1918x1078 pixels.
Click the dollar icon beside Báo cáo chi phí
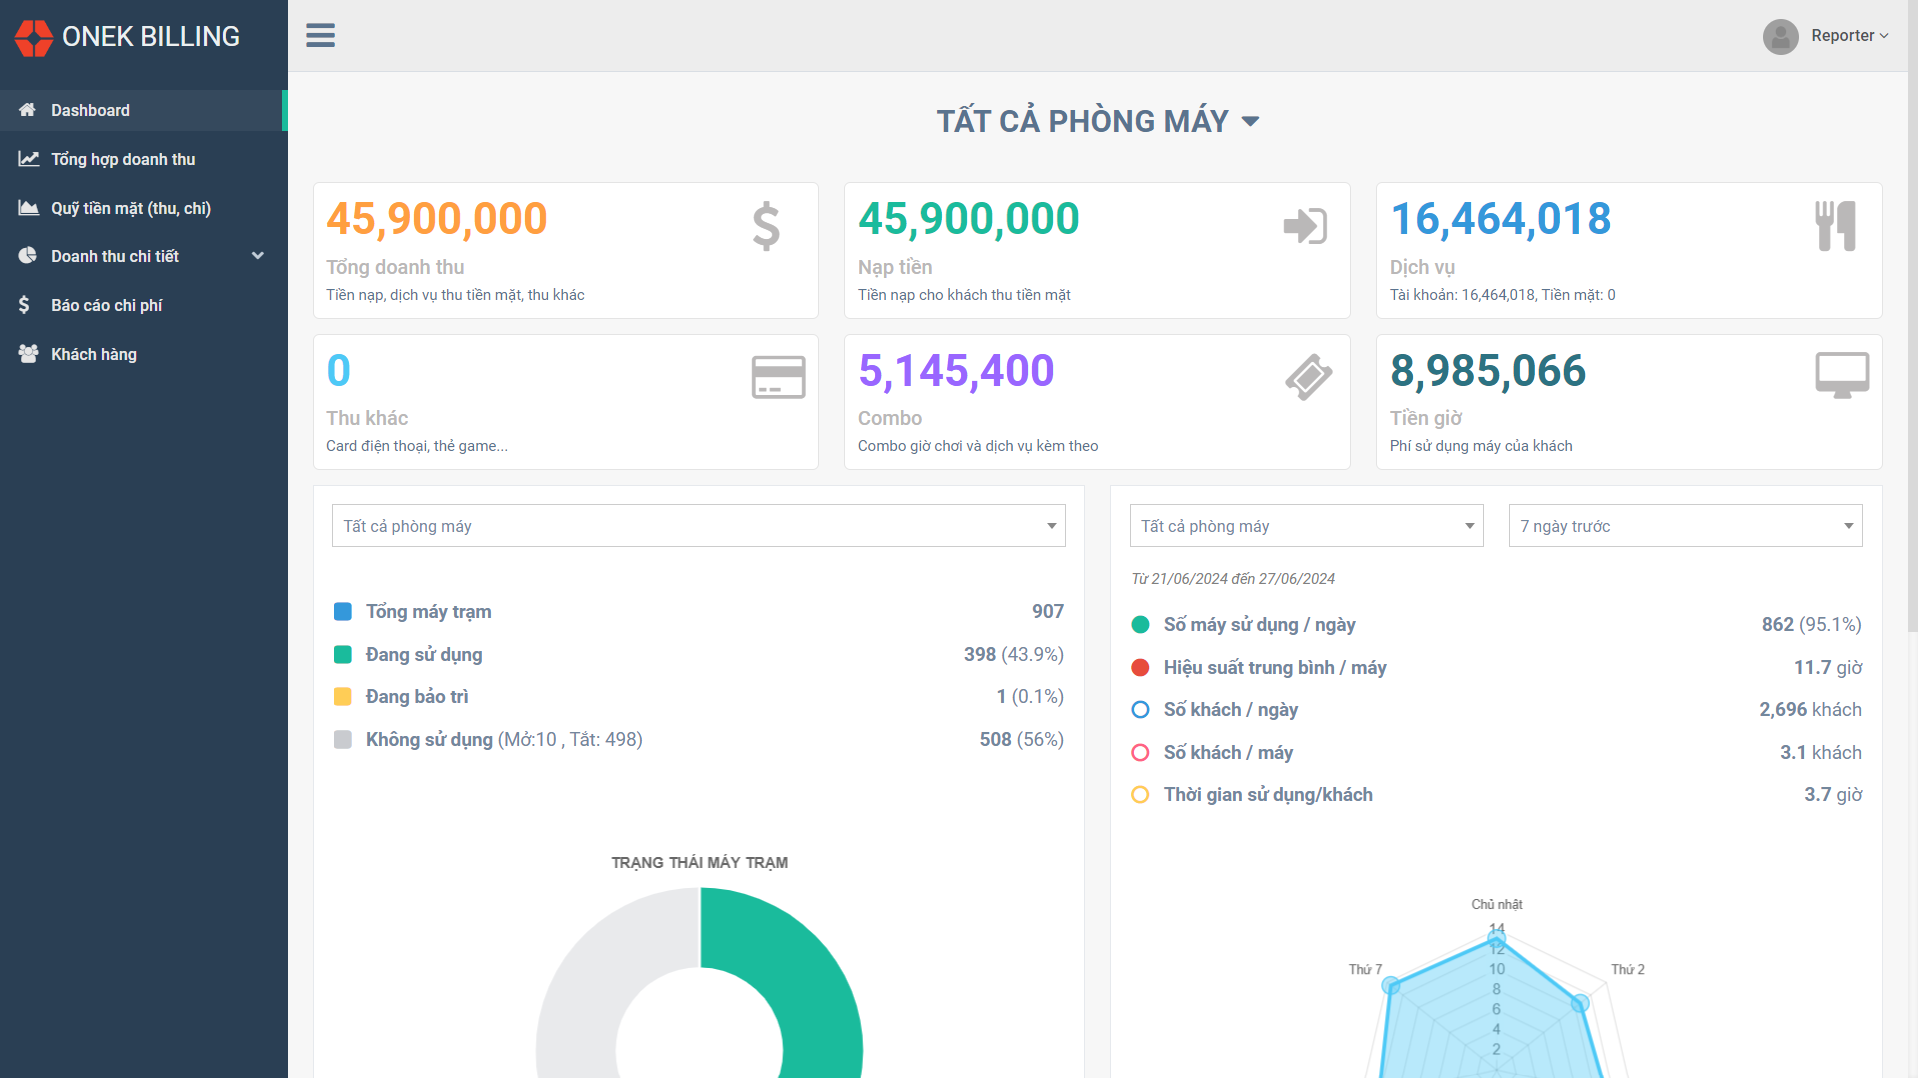click(x=24, y=305)
